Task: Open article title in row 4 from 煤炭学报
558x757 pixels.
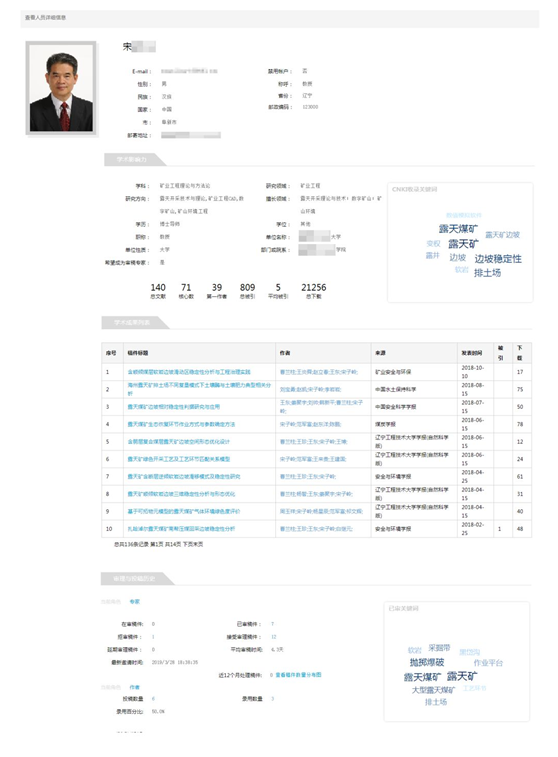Action: click(x=181, y=424)
